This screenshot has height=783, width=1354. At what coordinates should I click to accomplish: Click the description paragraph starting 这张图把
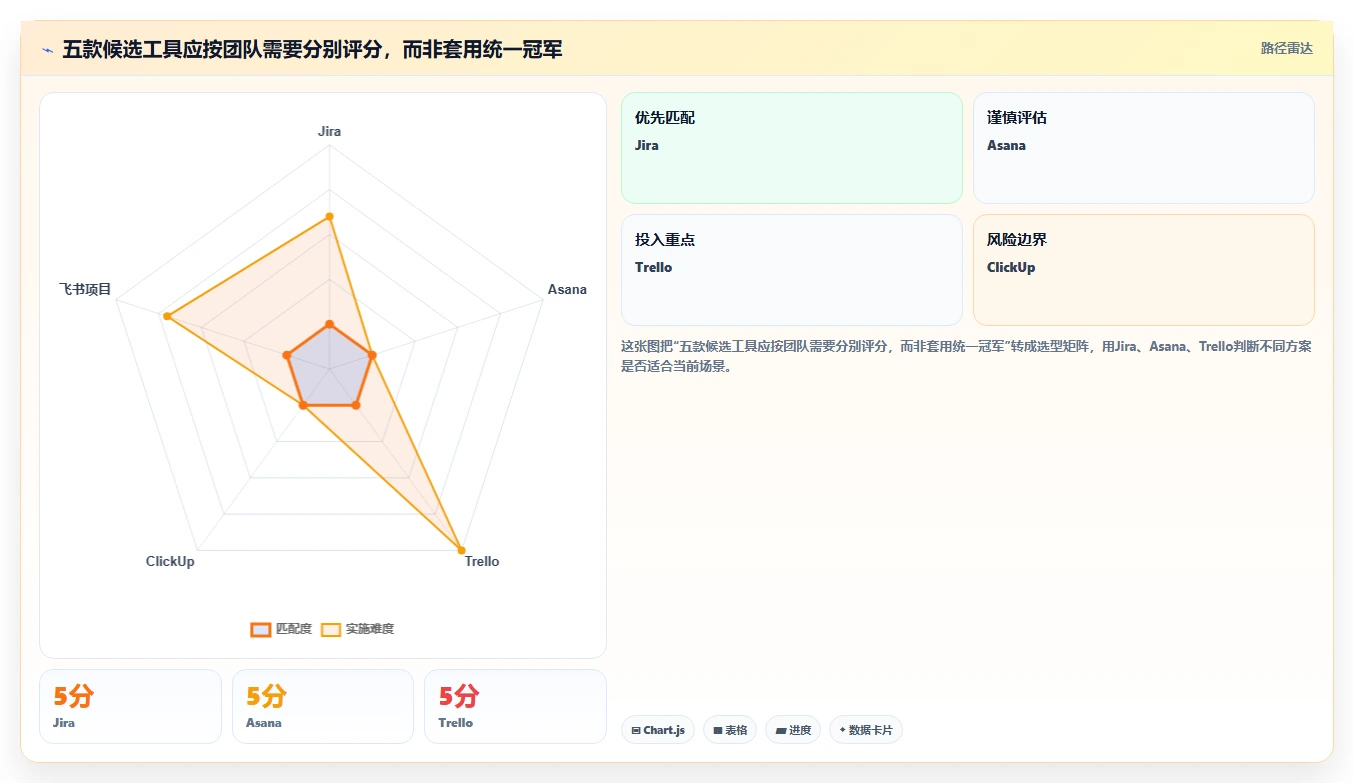click(x=966, y=356)
